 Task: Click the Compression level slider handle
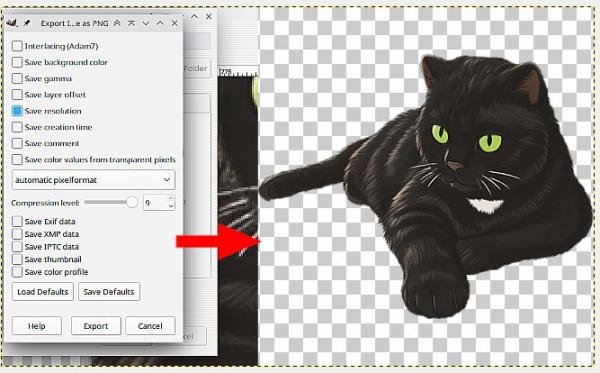(132, 202)
